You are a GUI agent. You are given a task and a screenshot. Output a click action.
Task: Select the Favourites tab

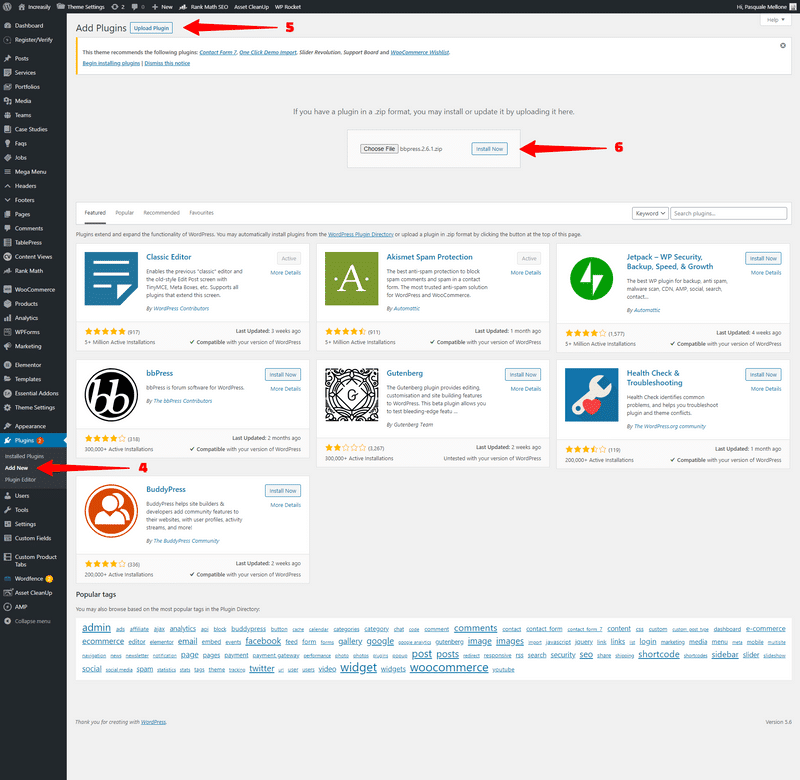202,213
